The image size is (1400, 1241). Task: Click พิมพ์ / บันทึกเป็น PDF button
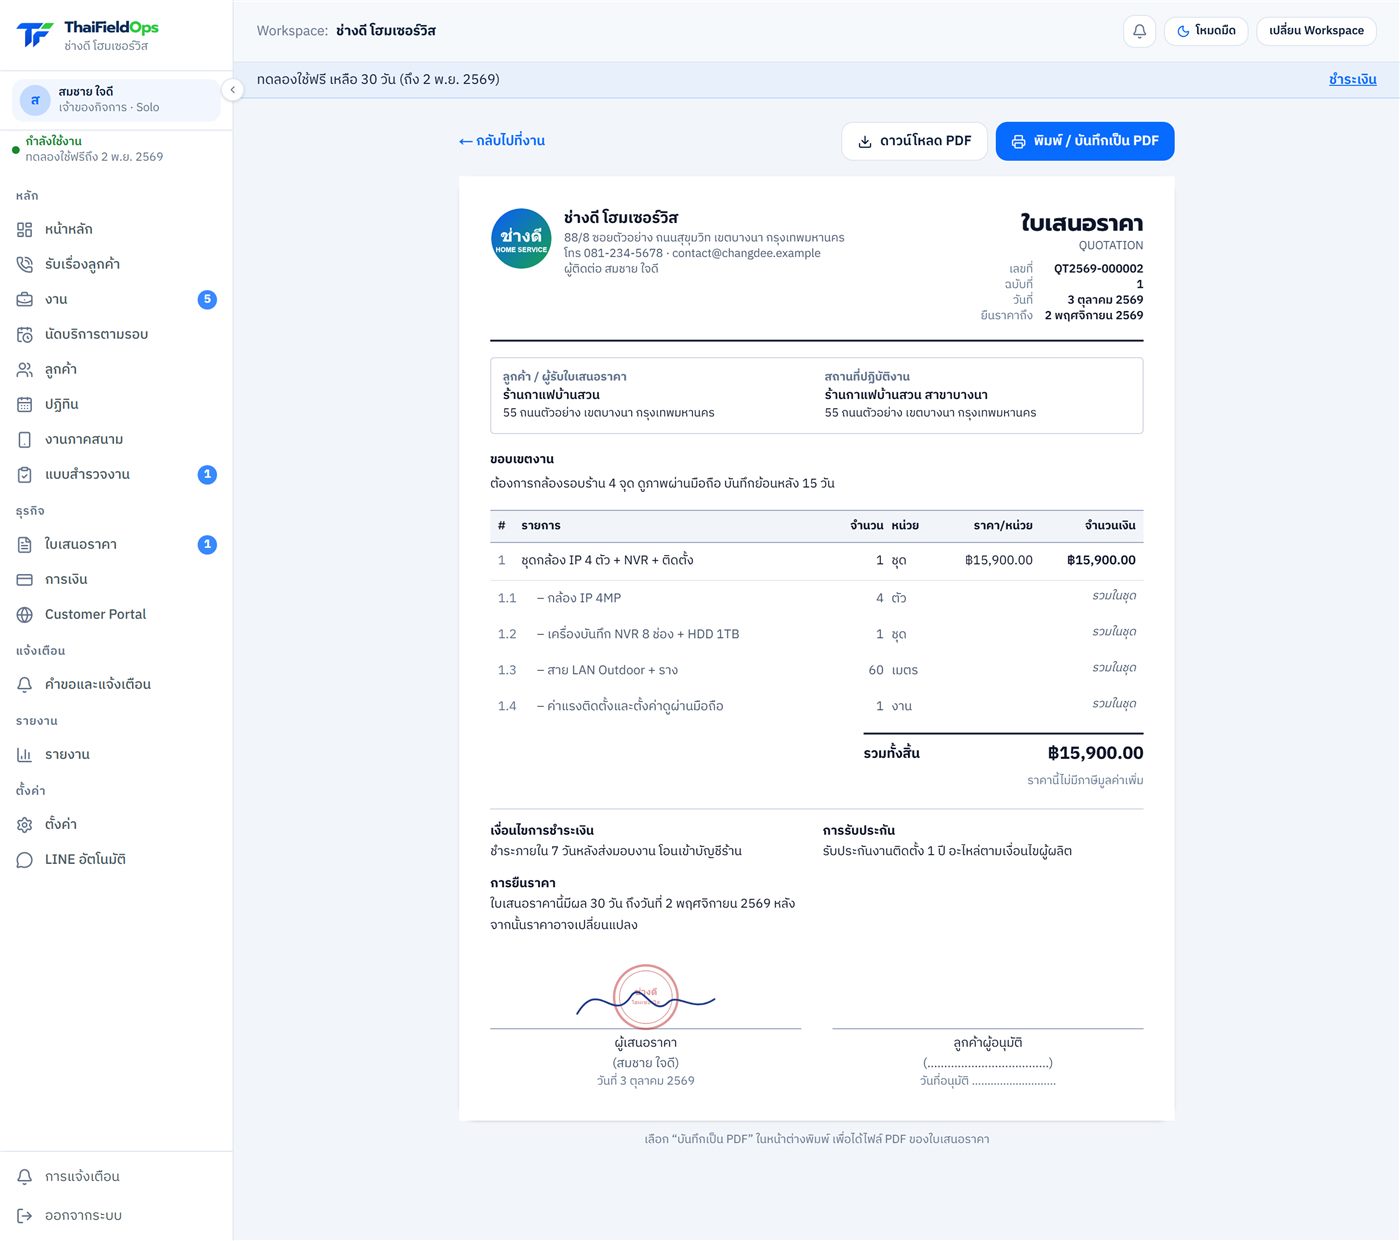(x=1085, y=141)
